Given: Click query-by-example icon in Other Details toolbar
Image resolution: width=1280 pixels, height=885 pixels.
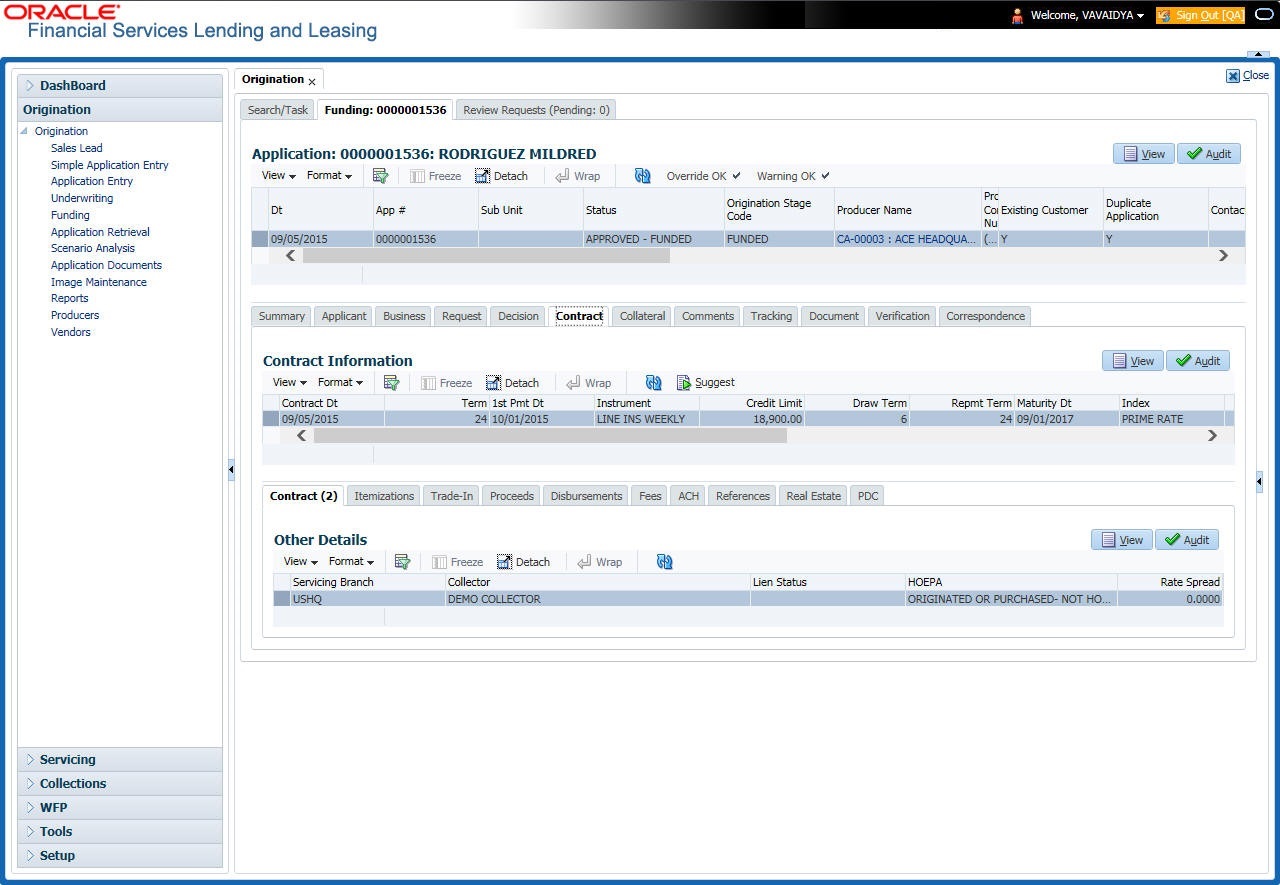Looking at the screenshot, I should [x=402, y=562].
